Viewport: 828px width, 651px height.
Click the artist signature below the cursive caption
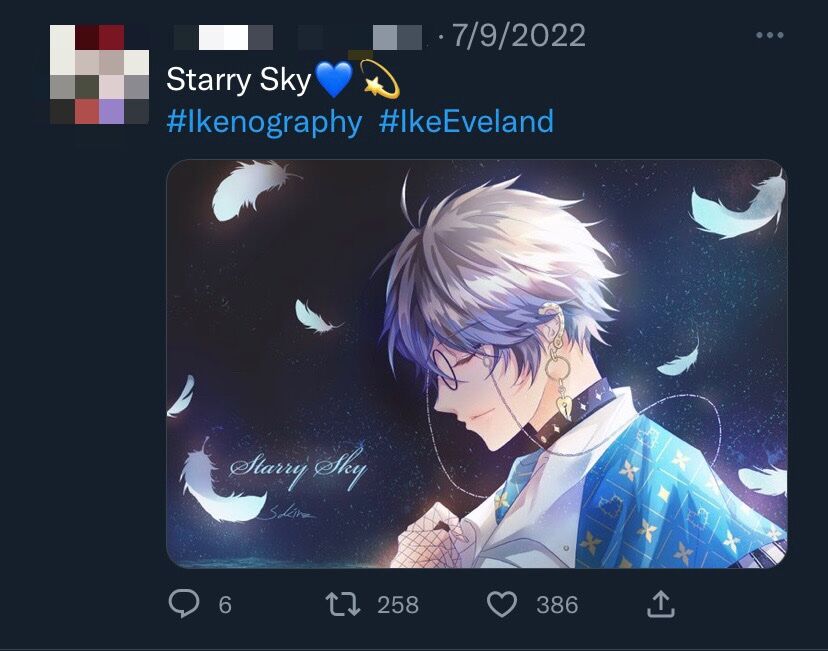[288, 511]
